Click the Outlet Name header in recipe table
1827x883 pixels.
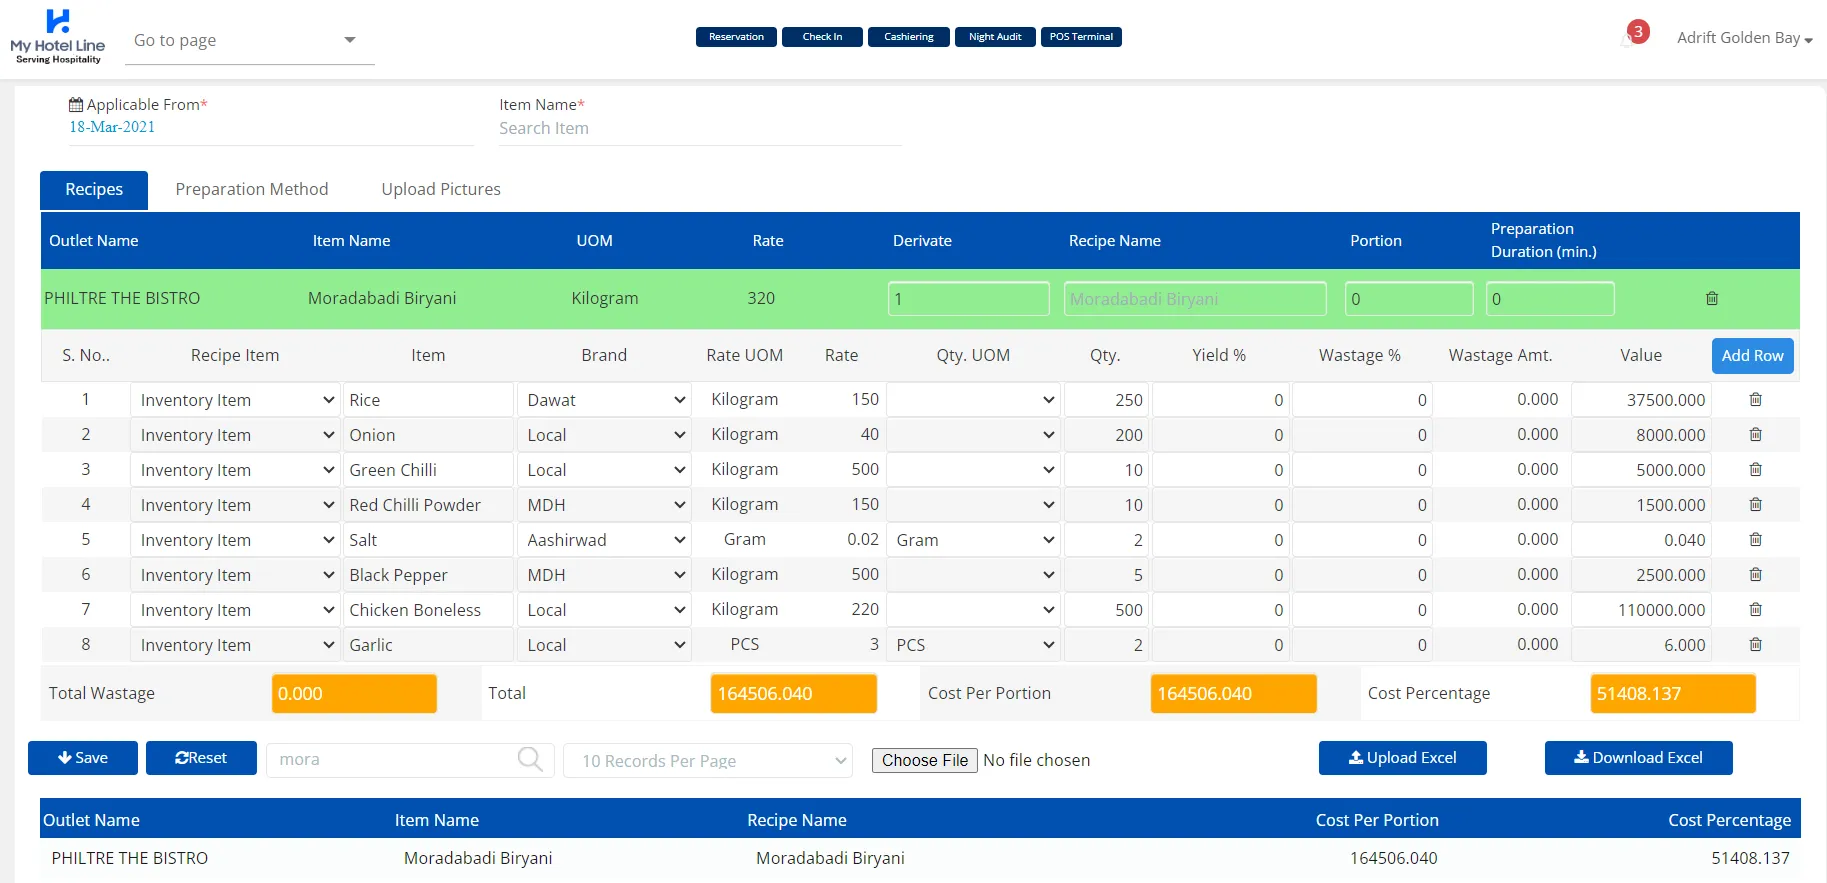(x=94, y=241)
